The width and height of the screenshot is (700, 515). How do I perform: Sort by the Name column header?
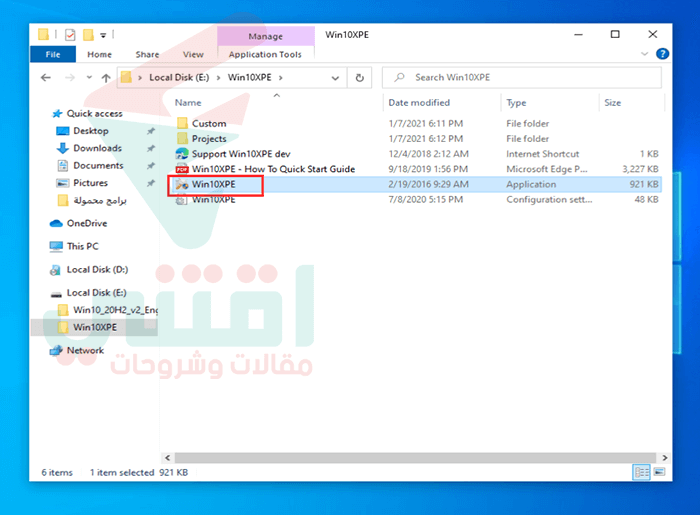[x=188, y=103]
